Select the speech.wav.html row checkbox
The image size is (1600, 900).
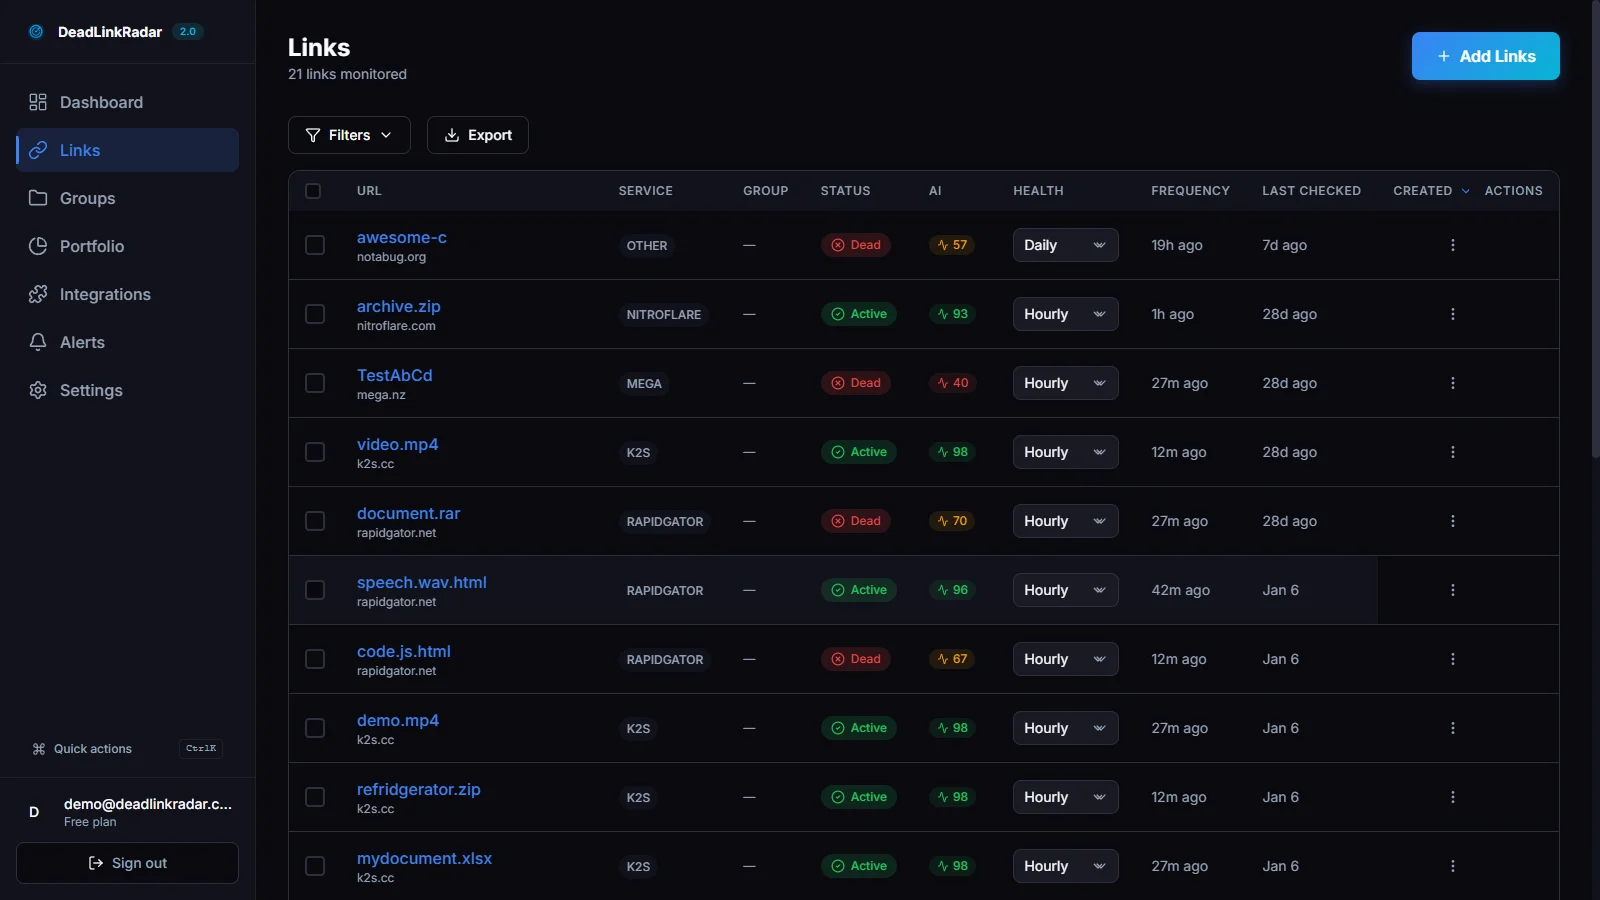point(315,590)
